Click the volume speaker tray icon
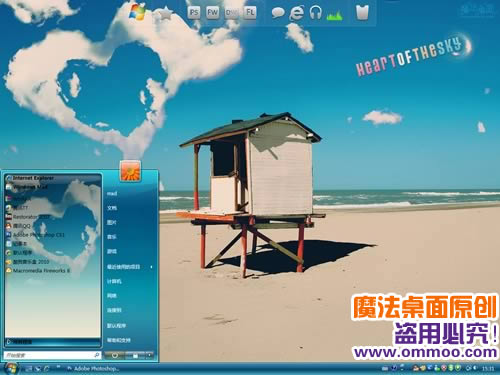This screenshot has height=375, width=500. pyautogui.click(x=474, y=368)
